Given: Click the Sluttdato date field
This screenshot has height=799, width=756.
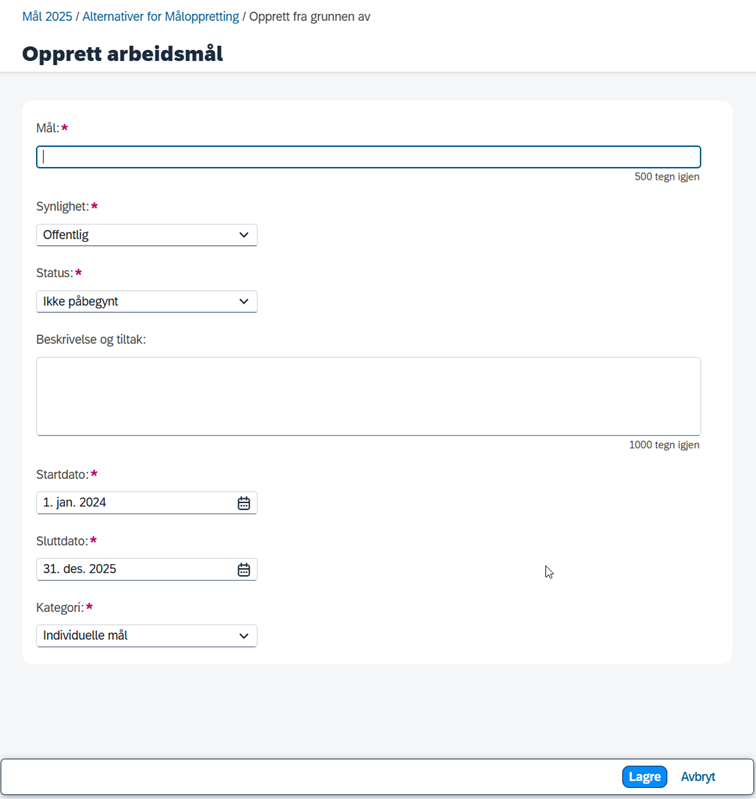Looking at the screenshot, I should (x=147, y=569).
